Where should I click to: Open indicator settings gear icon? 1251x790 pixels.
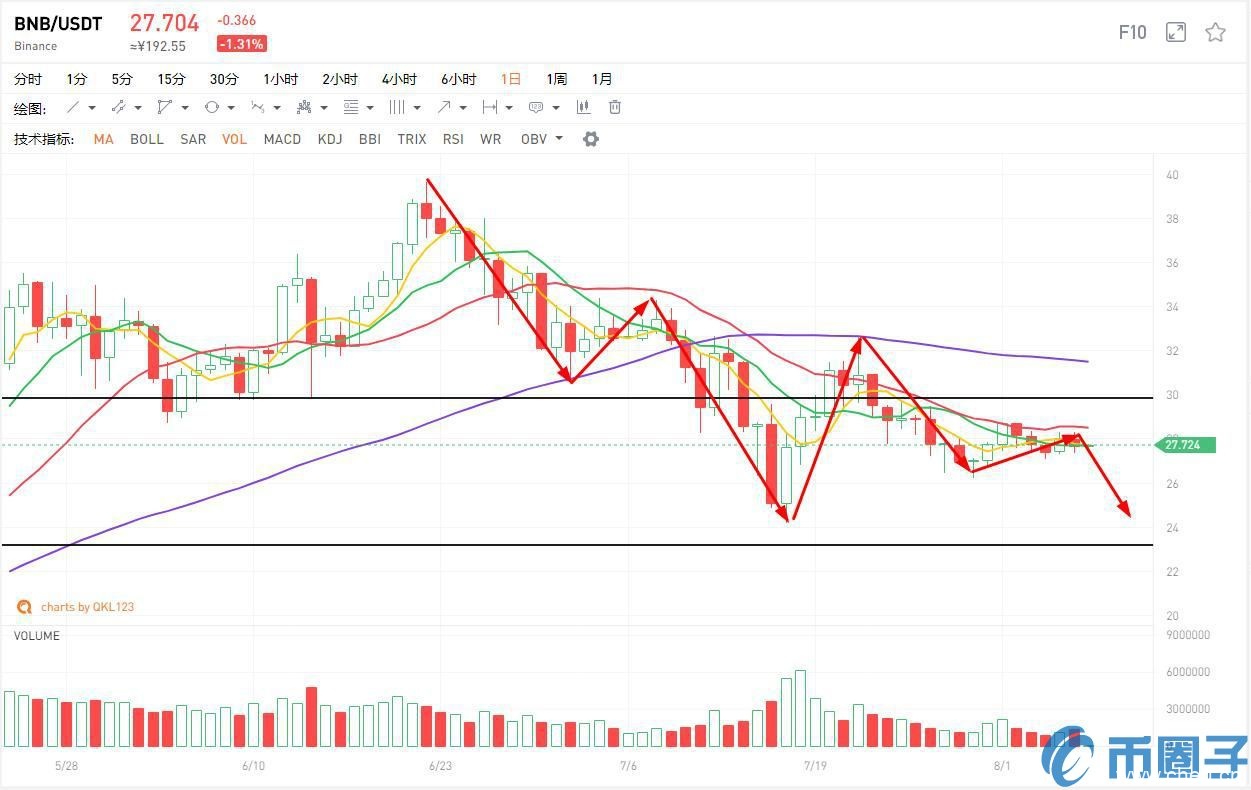(591, 139)
